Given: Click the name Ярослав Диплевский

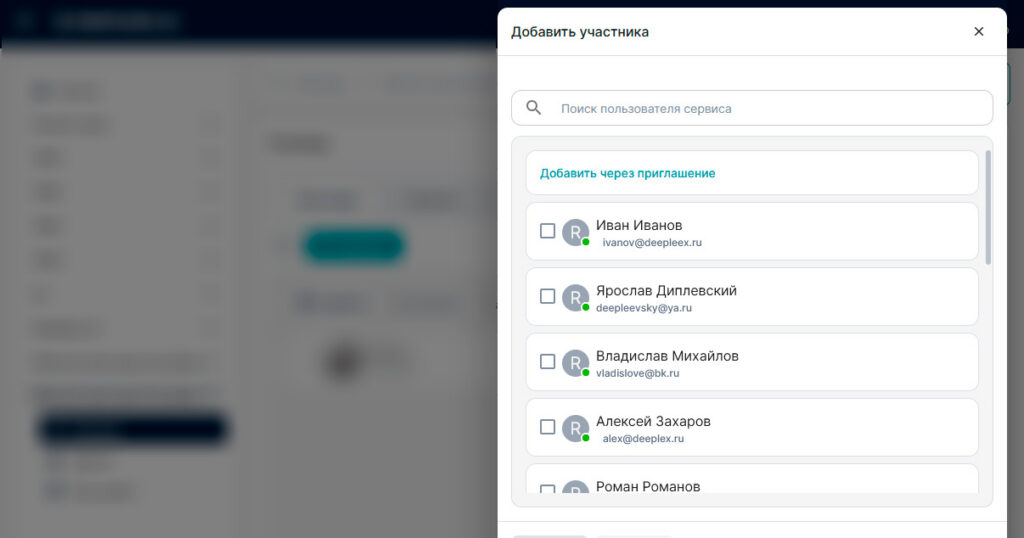Looking at the screenshot, I should coord(666,291).
